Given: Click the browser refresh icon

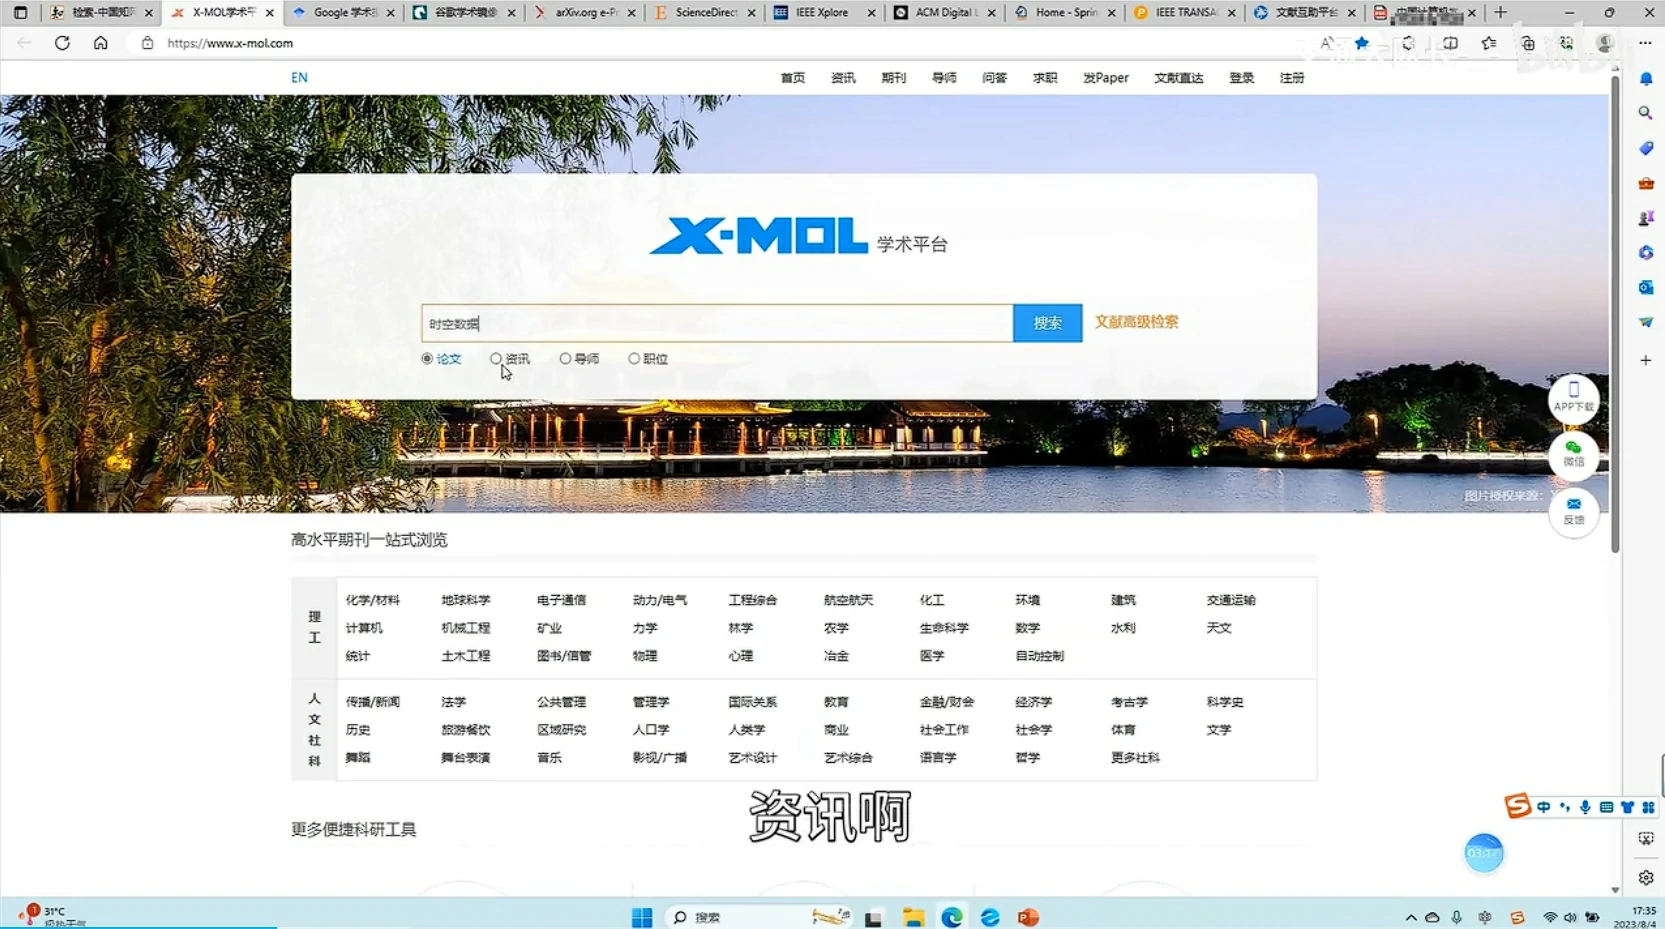Looking at the screenshot, I should click(x=62, y=43).
